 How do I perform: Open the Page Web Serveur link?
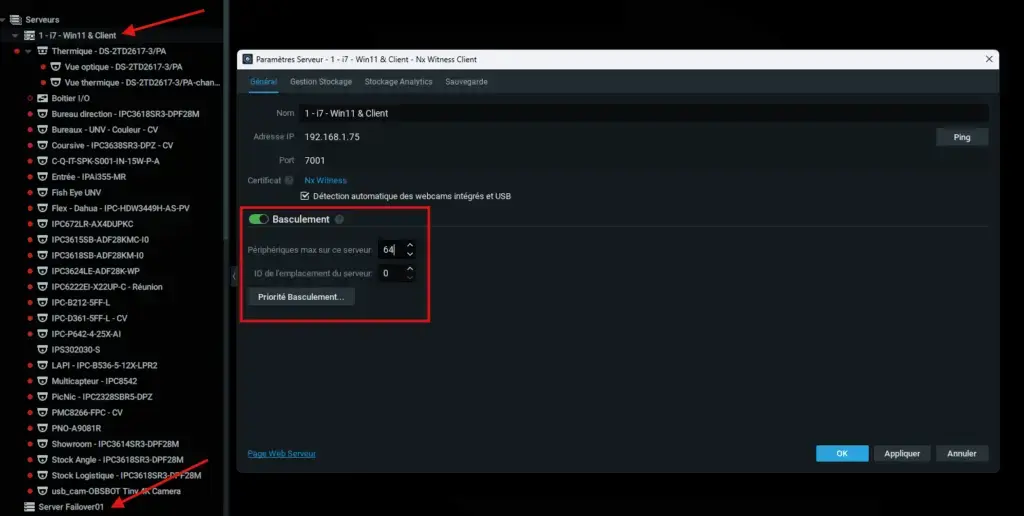pos(281,453)
